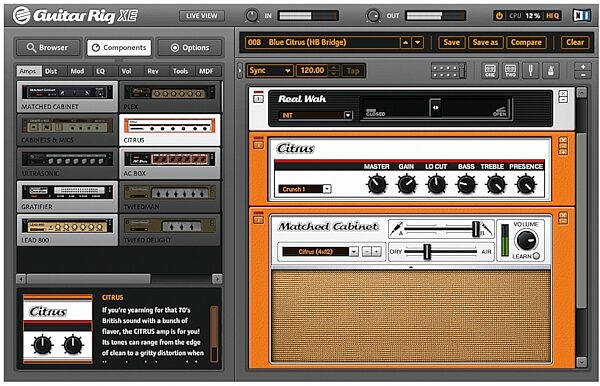Select the Rev component category
Image resolution: width=600 pixels, height=386 pixels.
click(x=153, y=71)
